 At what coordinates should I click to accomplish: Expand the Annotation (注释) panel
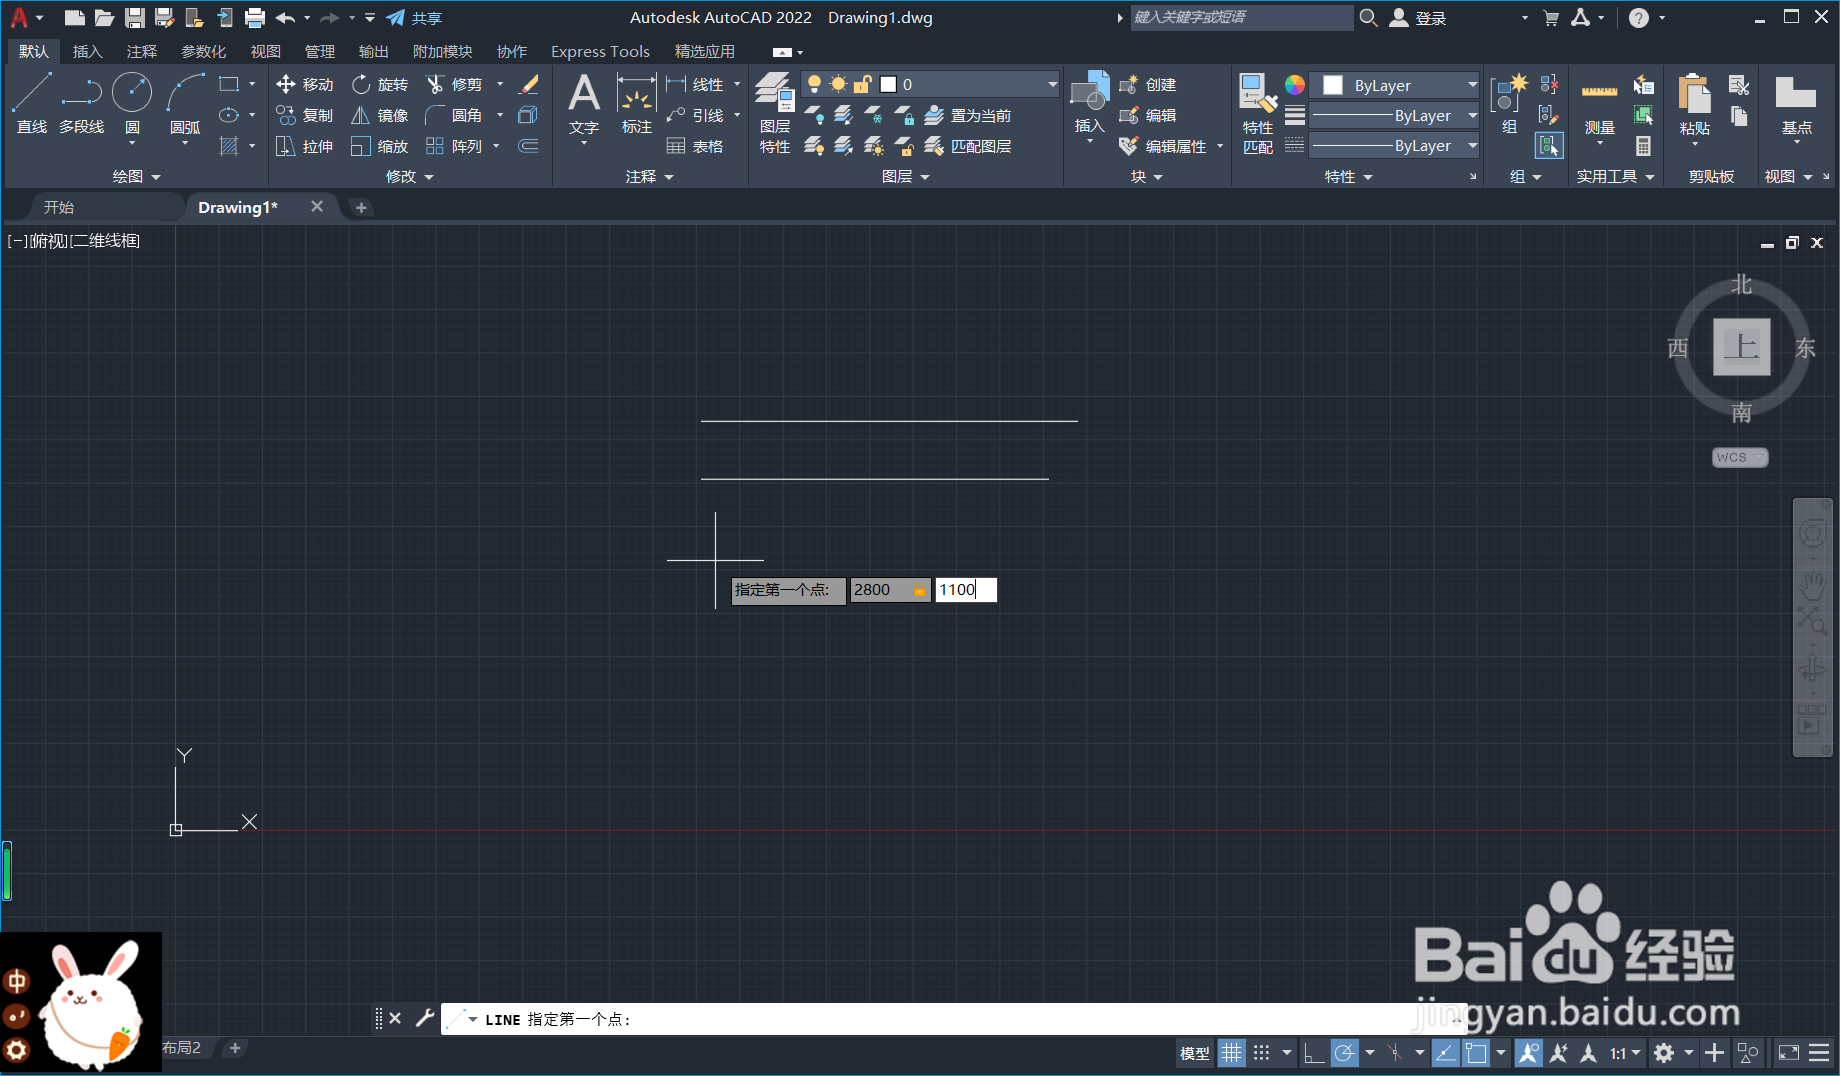pyautogui.click(x=650, y=177)
